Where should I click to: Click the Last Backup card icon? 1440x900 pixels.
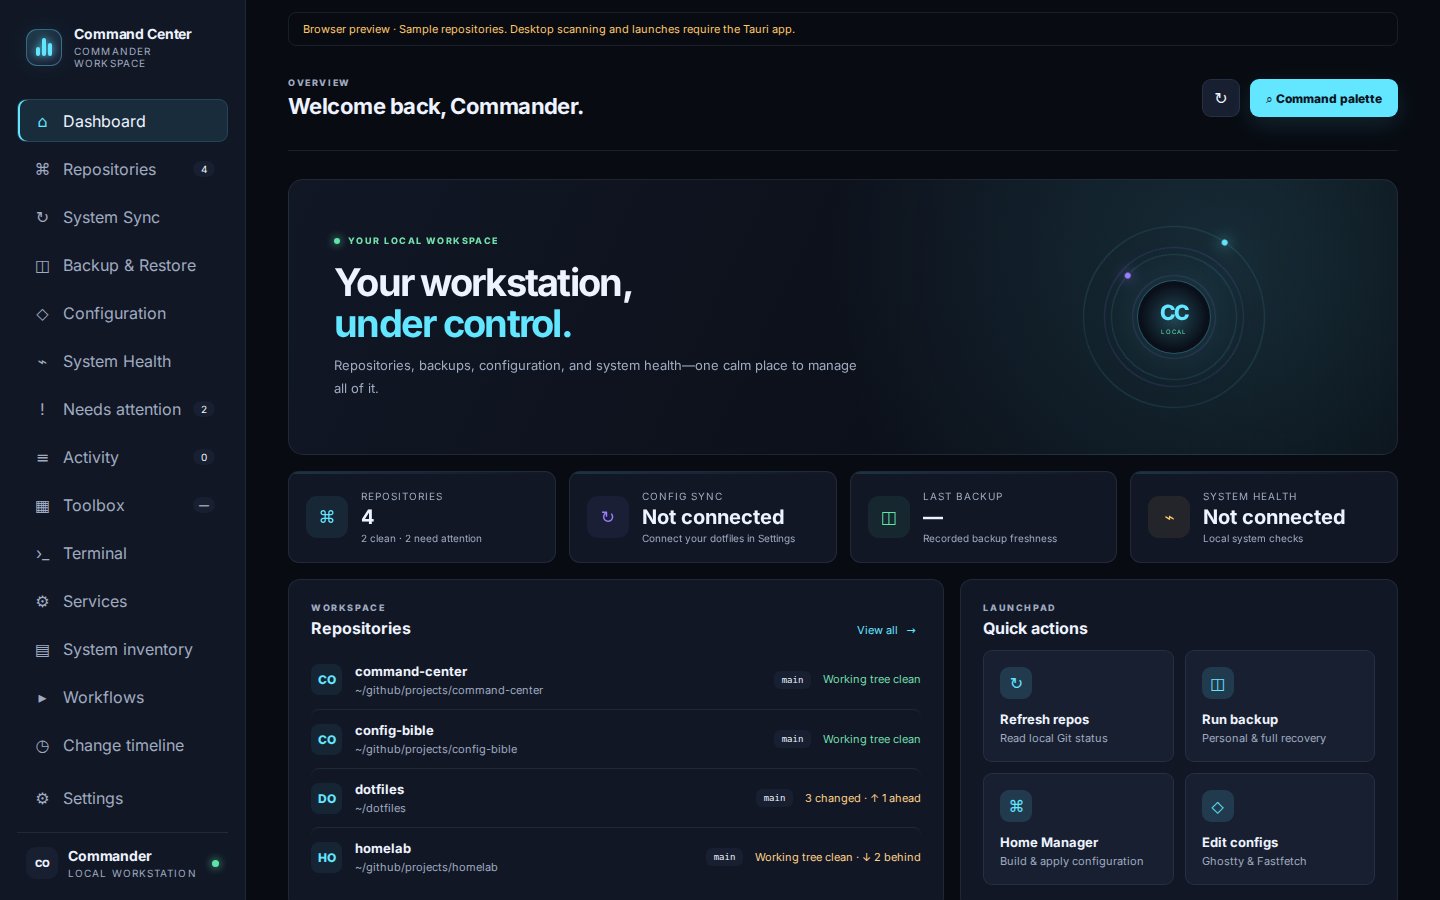888,517
